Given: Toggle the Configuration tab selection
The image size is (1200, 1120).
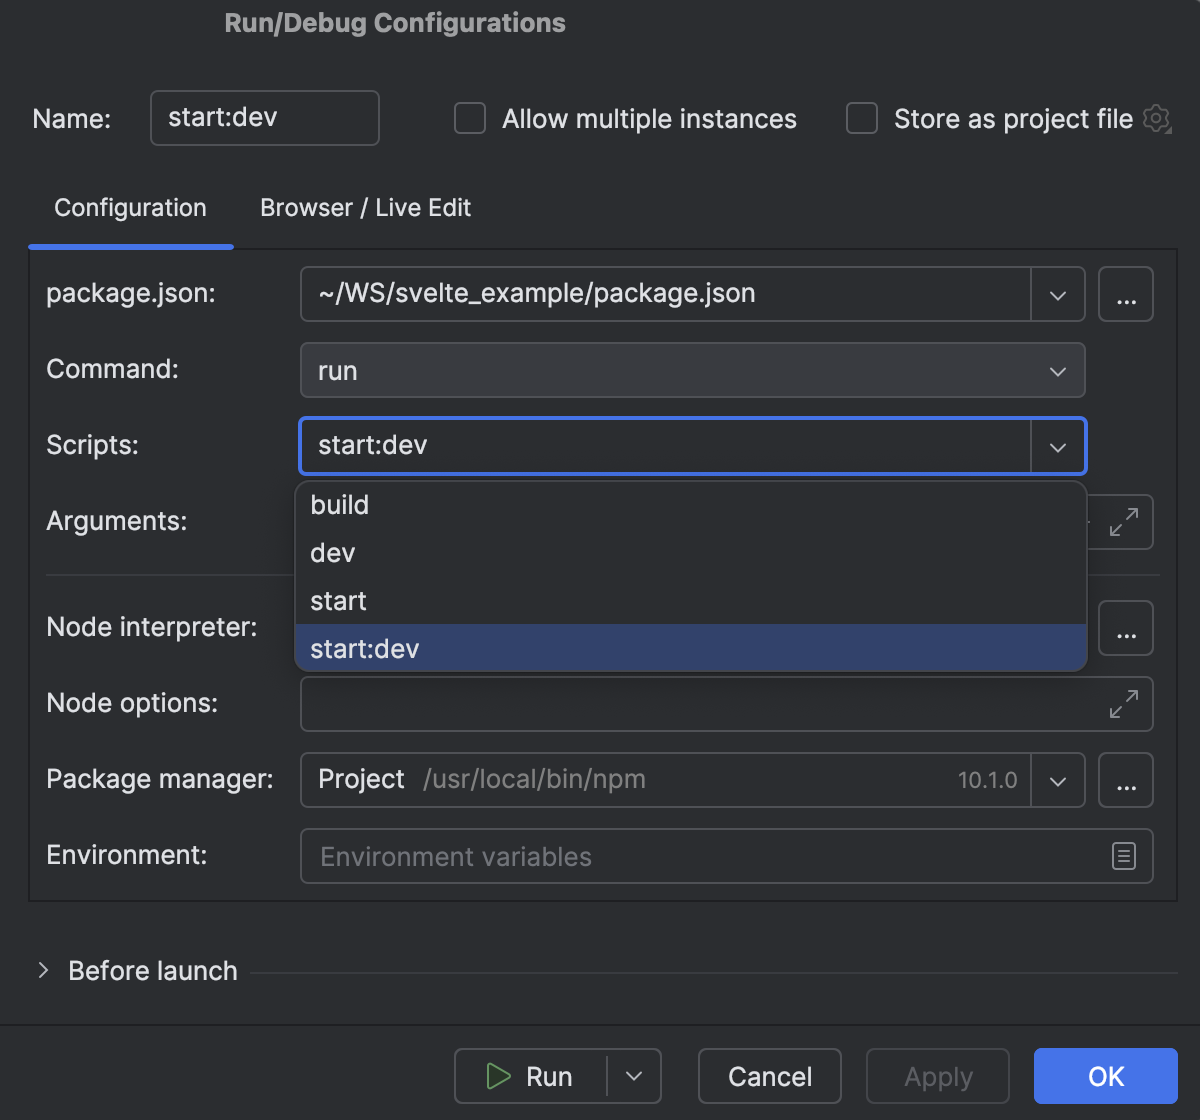Looking at the screenshot, I should pos(130,208).
